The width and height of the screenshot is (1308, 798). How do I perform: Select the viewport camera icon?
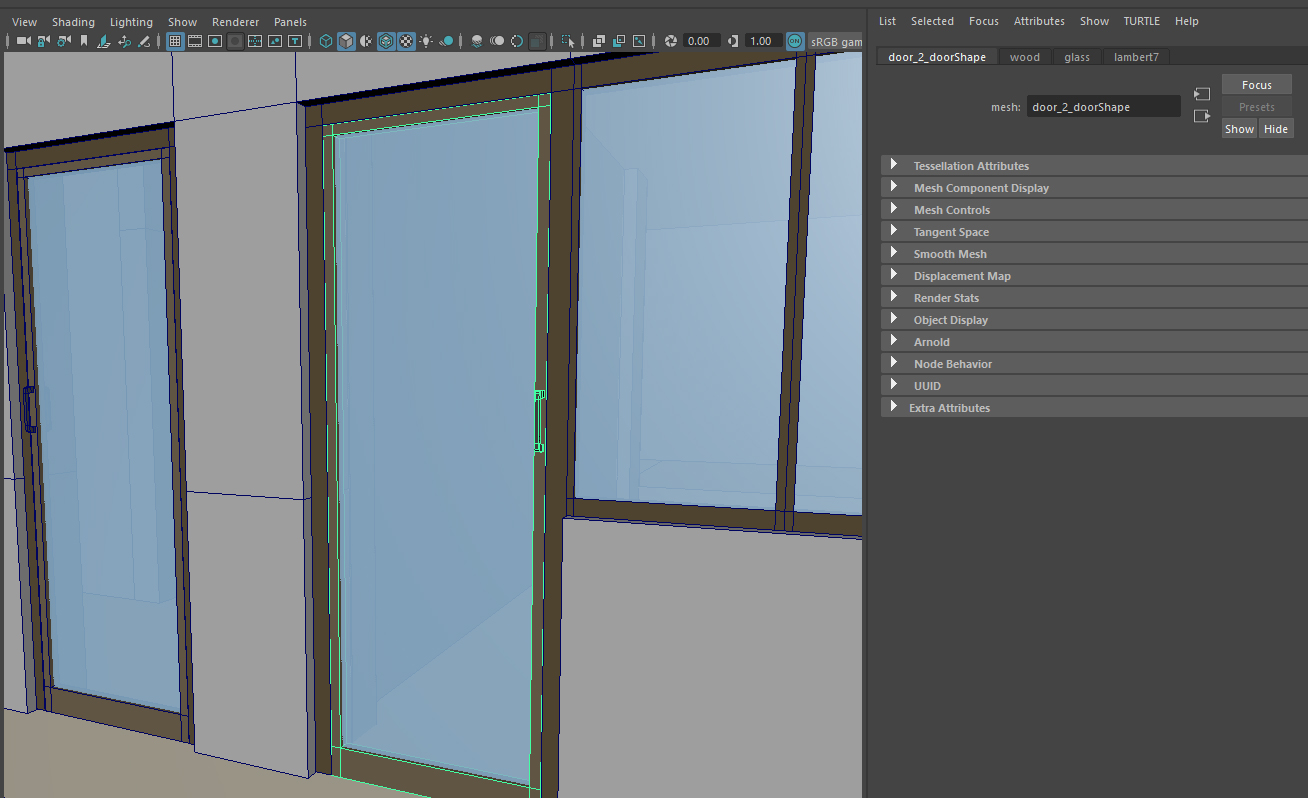click(21, 41)
